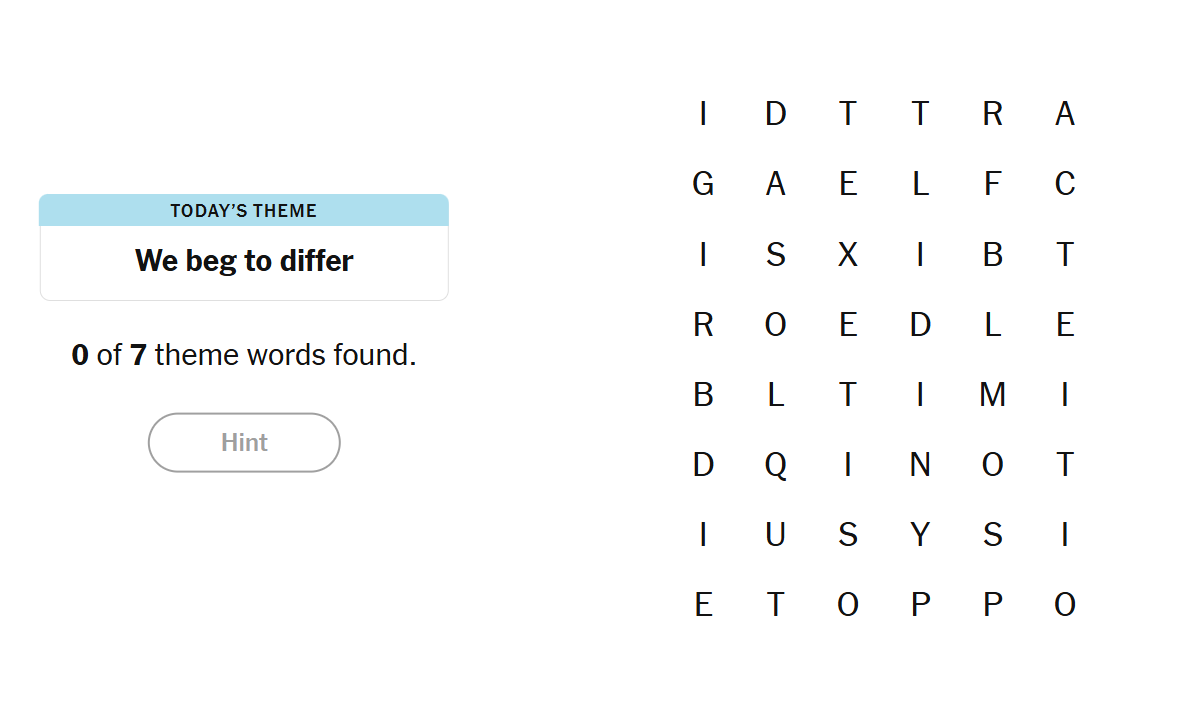Screen dimensions: 1183x716
Task: Tap the letter U in the grid
Action: click(776, 535)
